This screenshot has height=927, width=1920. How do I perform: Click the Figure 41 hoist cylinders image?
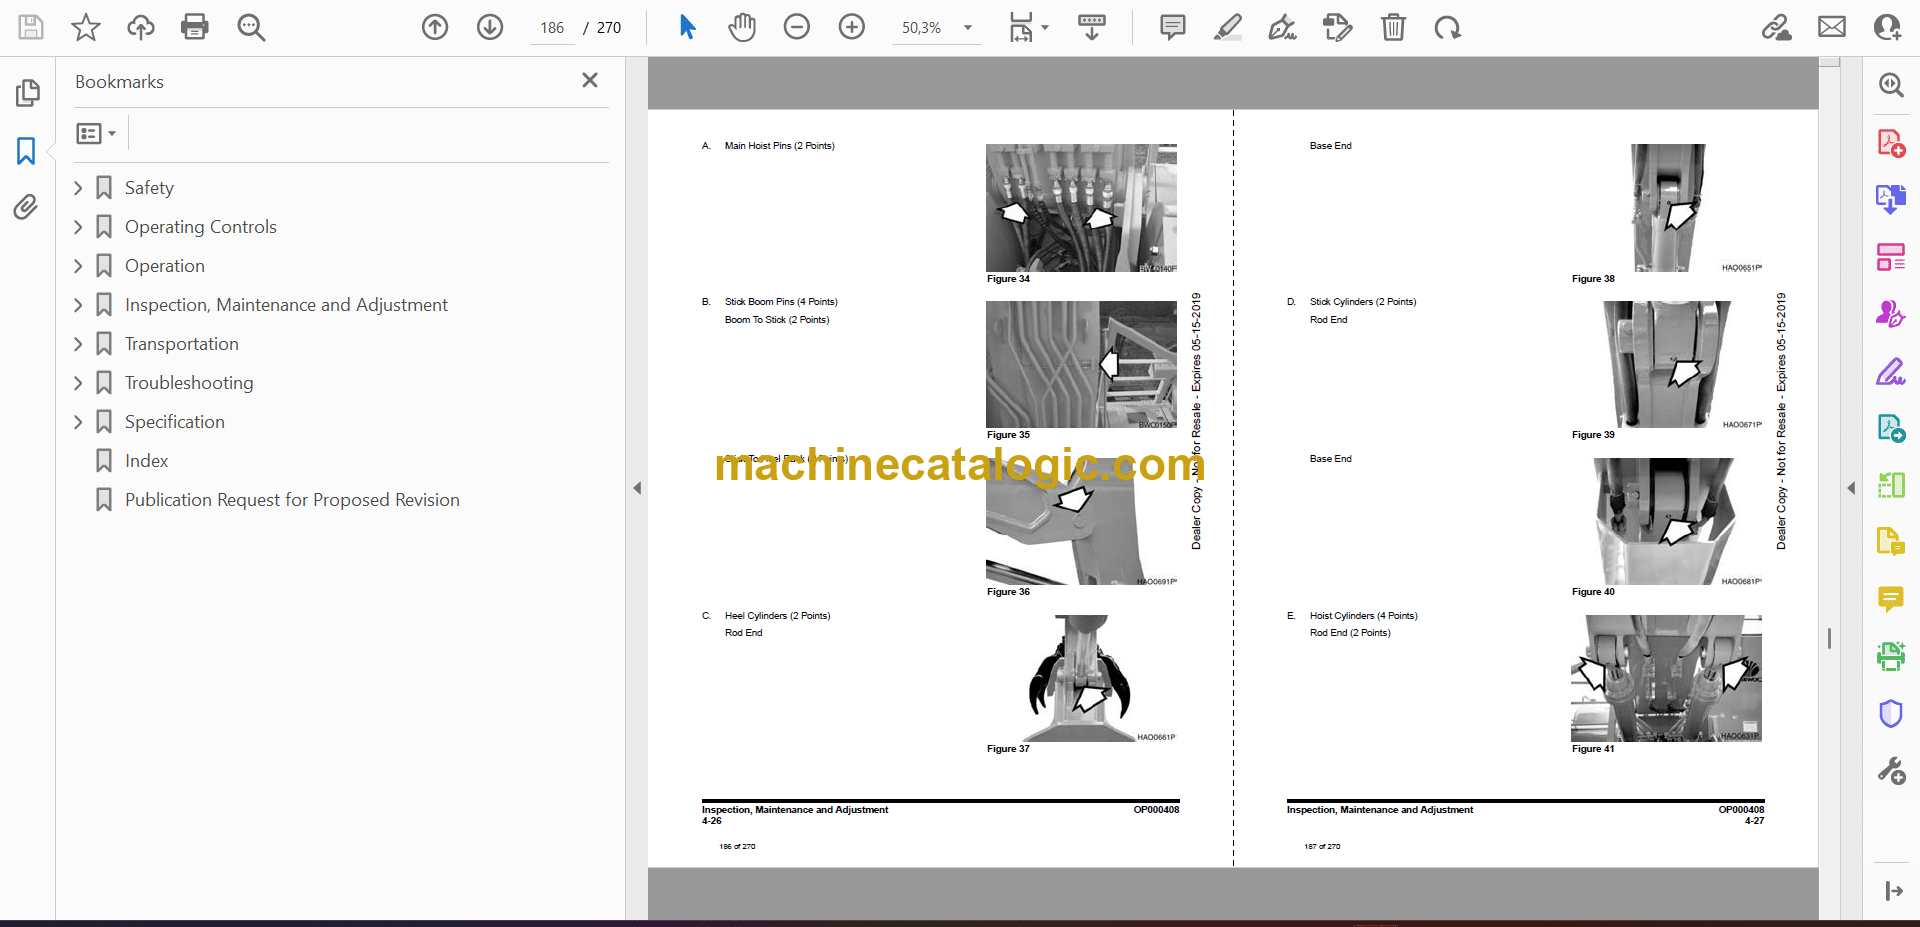click(x=1666, y=678)
